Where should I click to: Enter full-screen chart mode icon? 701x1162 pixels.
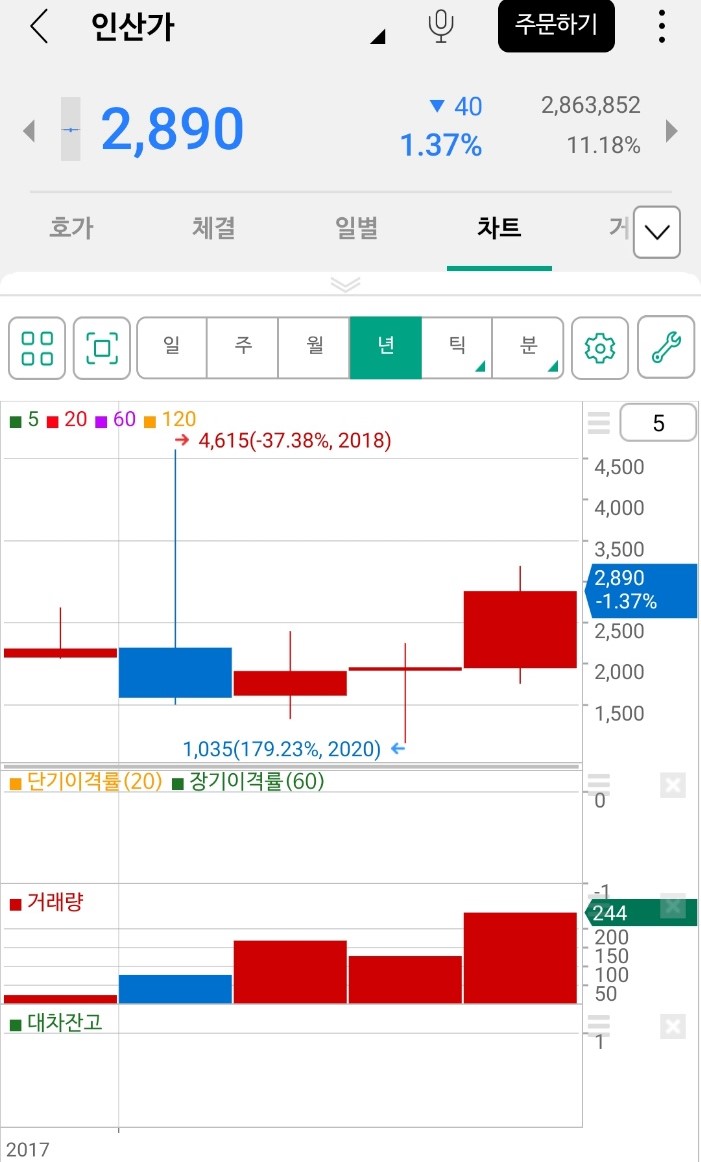[x=102, y=348]
